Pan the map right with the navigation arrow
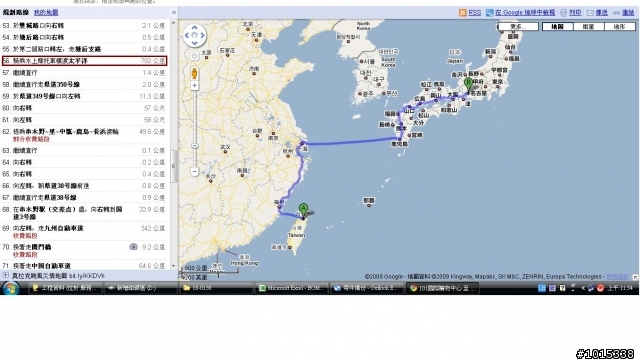 click(202, 36)
